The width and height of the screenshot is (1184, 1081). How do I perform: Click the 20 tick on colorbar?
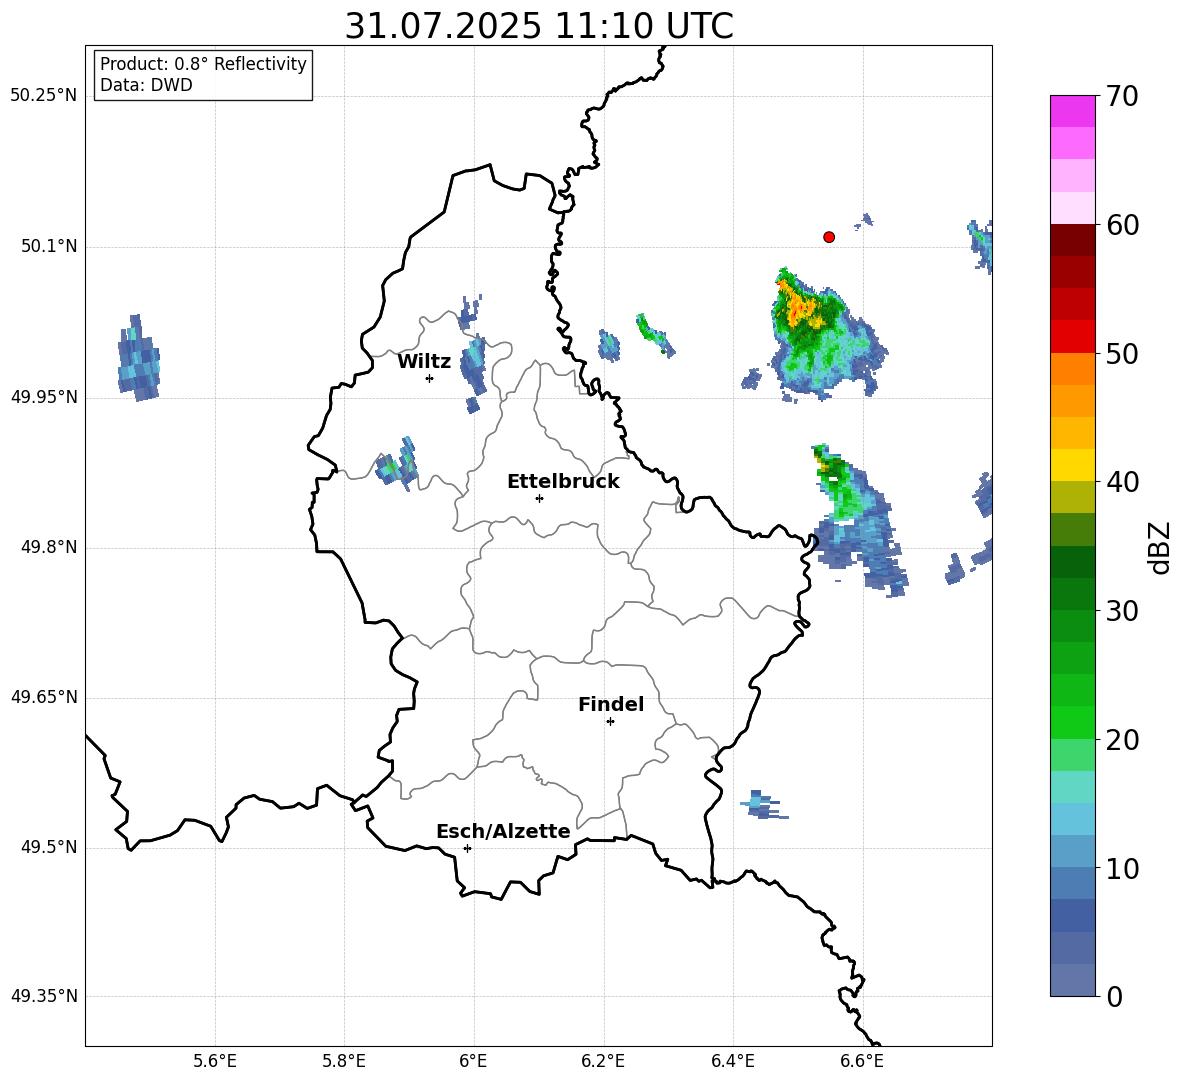(1122, 740)
